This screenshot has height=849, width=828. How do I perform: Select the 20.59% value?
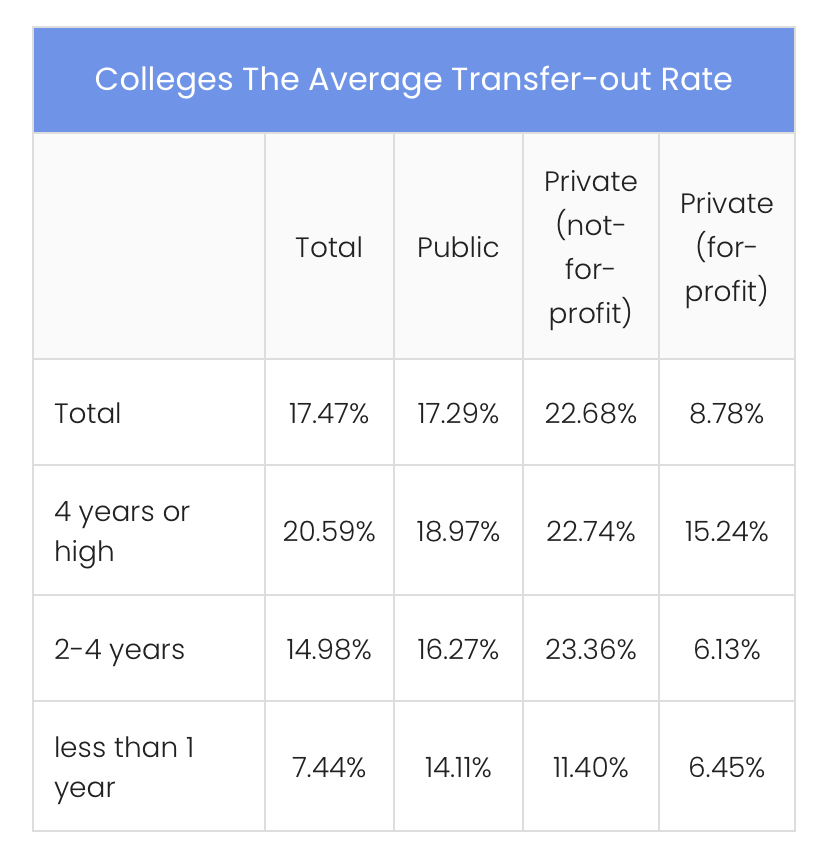pyautogui.click(x=329, y=531)
